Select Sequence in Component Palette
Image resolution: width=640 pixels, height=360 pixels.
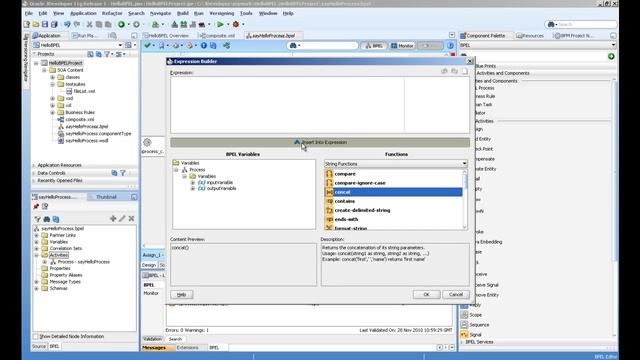479,325
